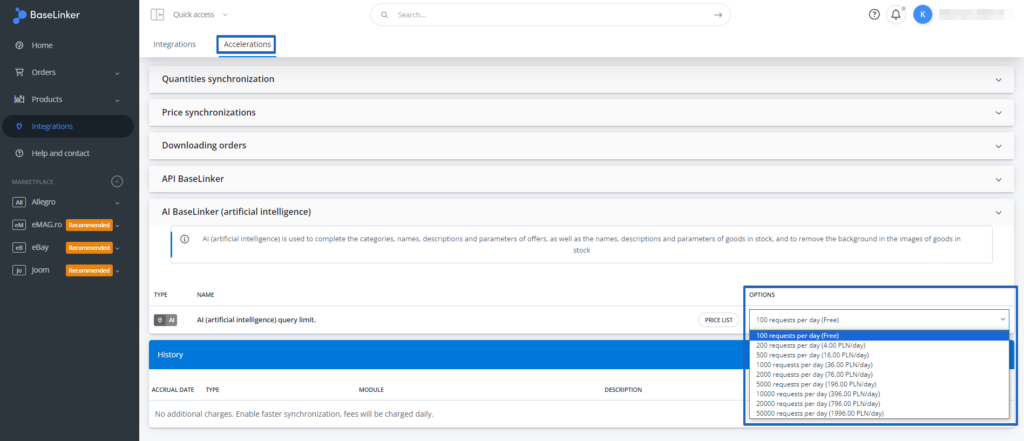Open the notifications bell
This screenshot has width=1024, height=441.
click(x=895, y=14)
